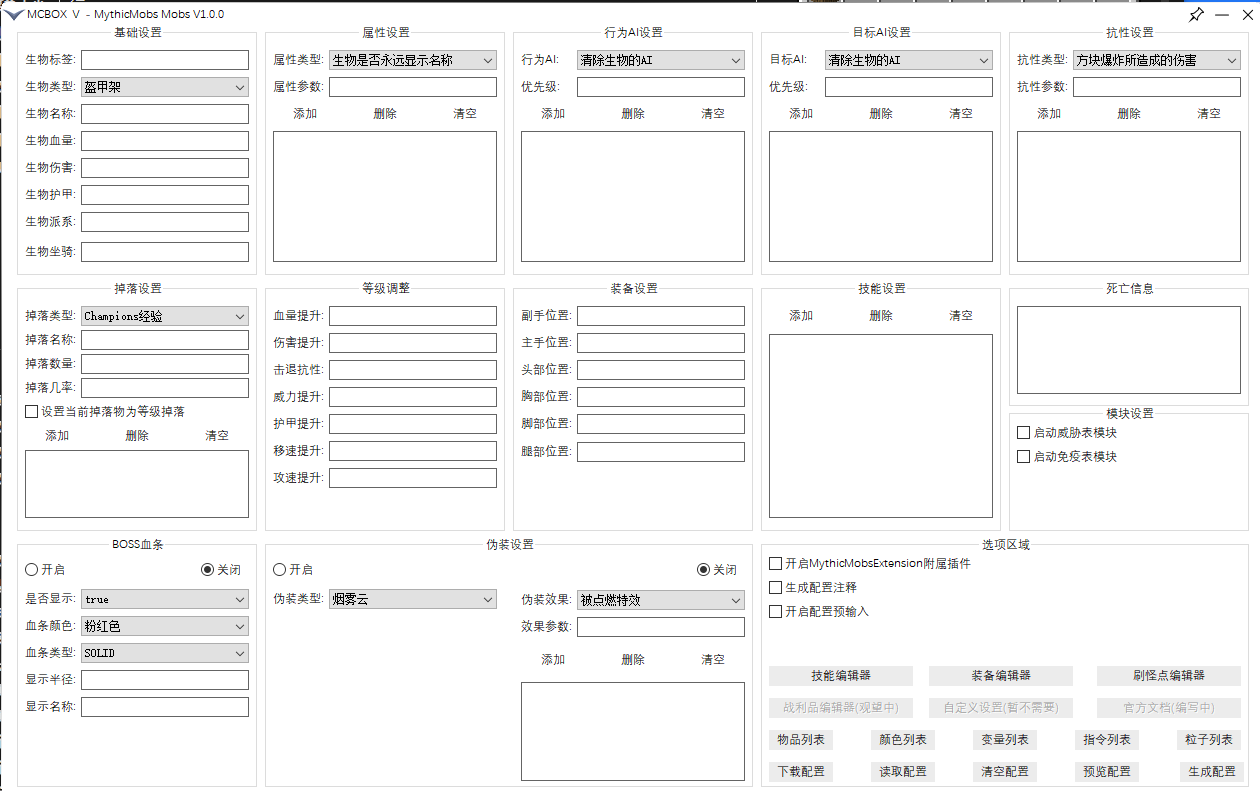The image size is (1260, 791).
Task: Click 下载配置 button
Action: point(801,772)
